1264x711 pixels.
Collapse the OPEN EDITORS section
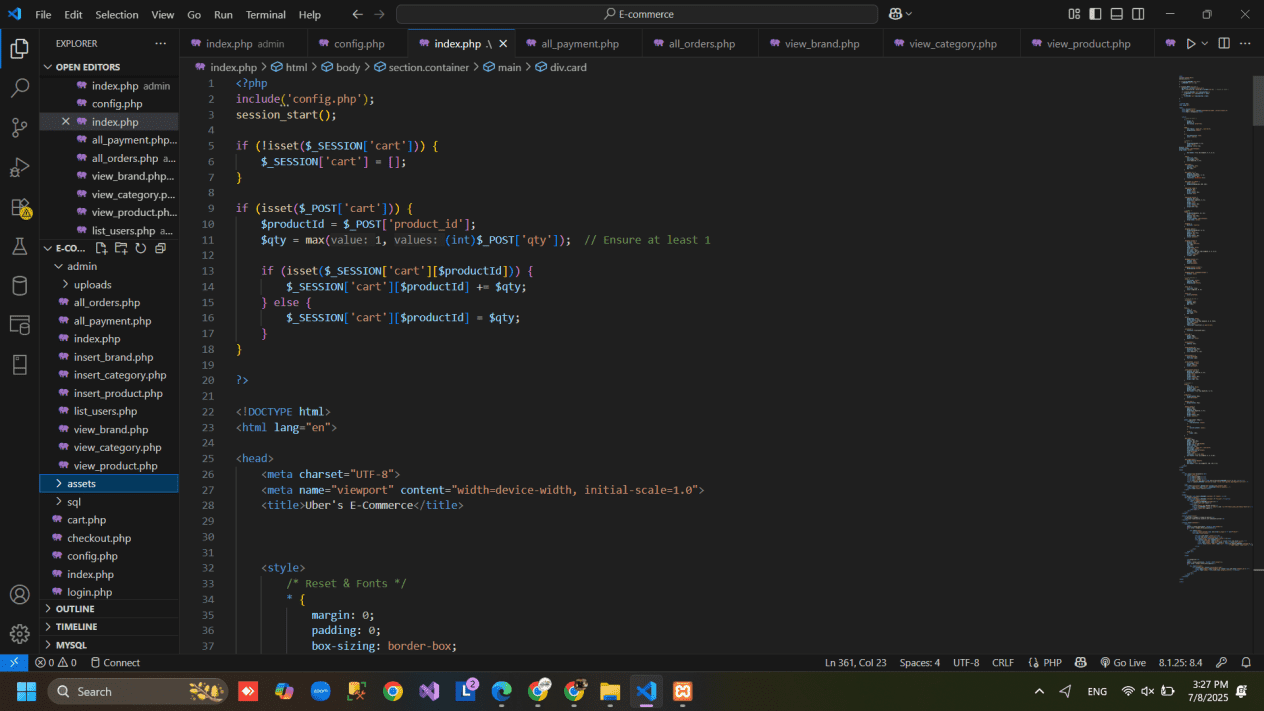click(109, 67)
